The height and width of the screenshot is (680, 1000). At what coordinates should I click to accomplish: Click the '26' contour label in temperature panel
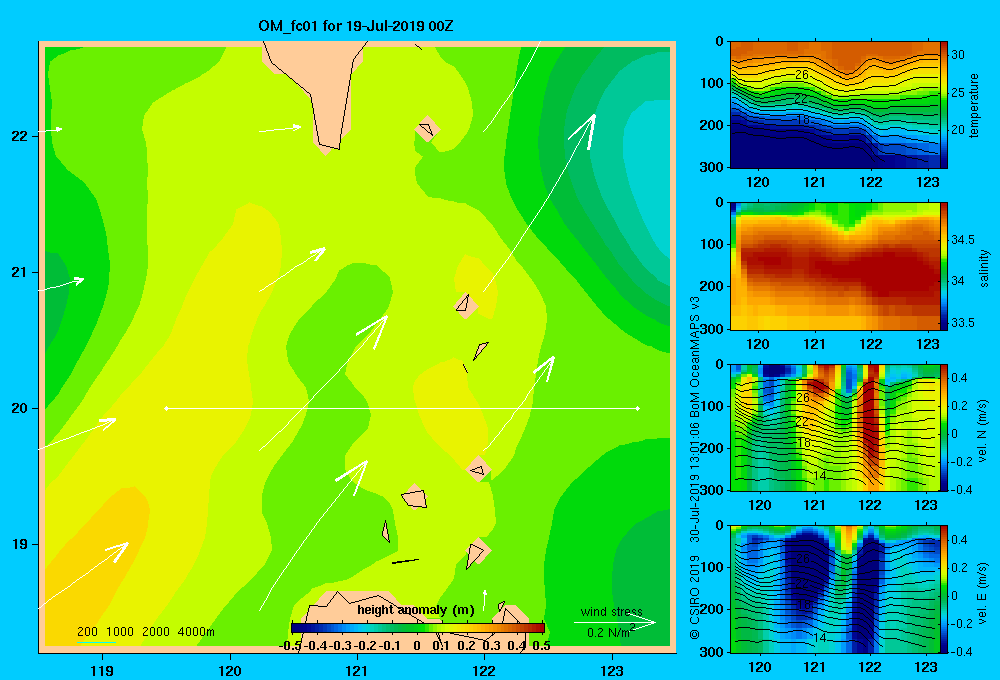tap(802, 75)
